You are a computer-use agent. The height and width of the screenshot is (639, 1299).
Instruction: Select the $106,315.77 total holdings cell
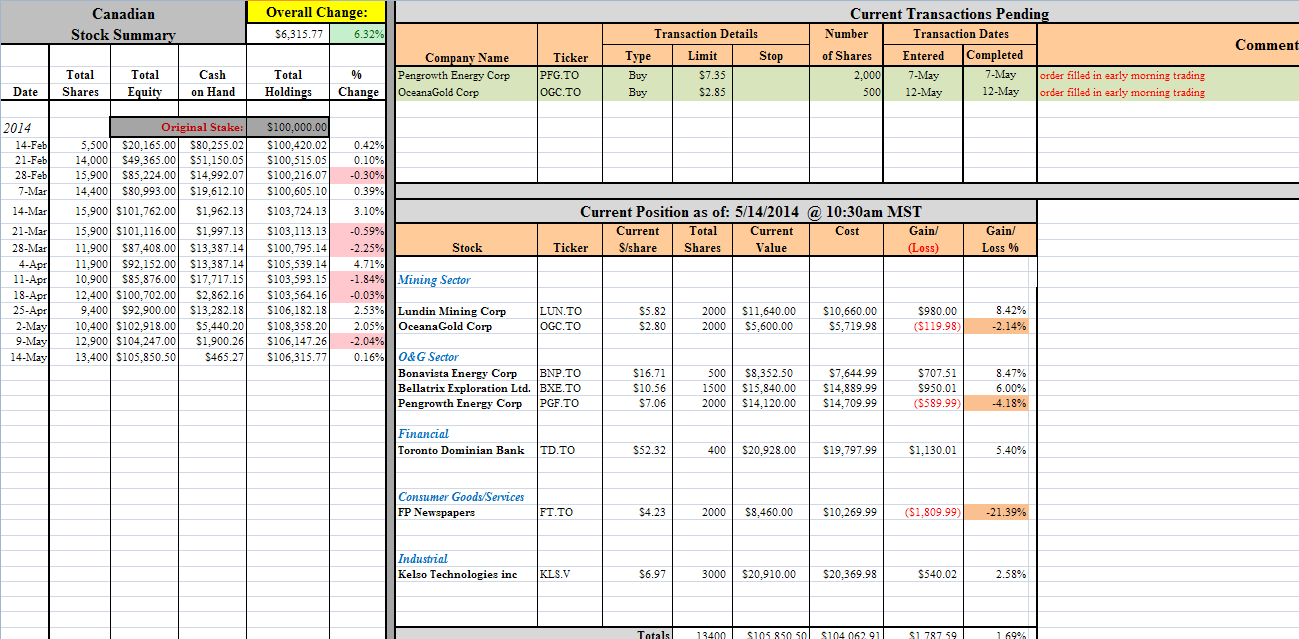click(x=288, y=357)
